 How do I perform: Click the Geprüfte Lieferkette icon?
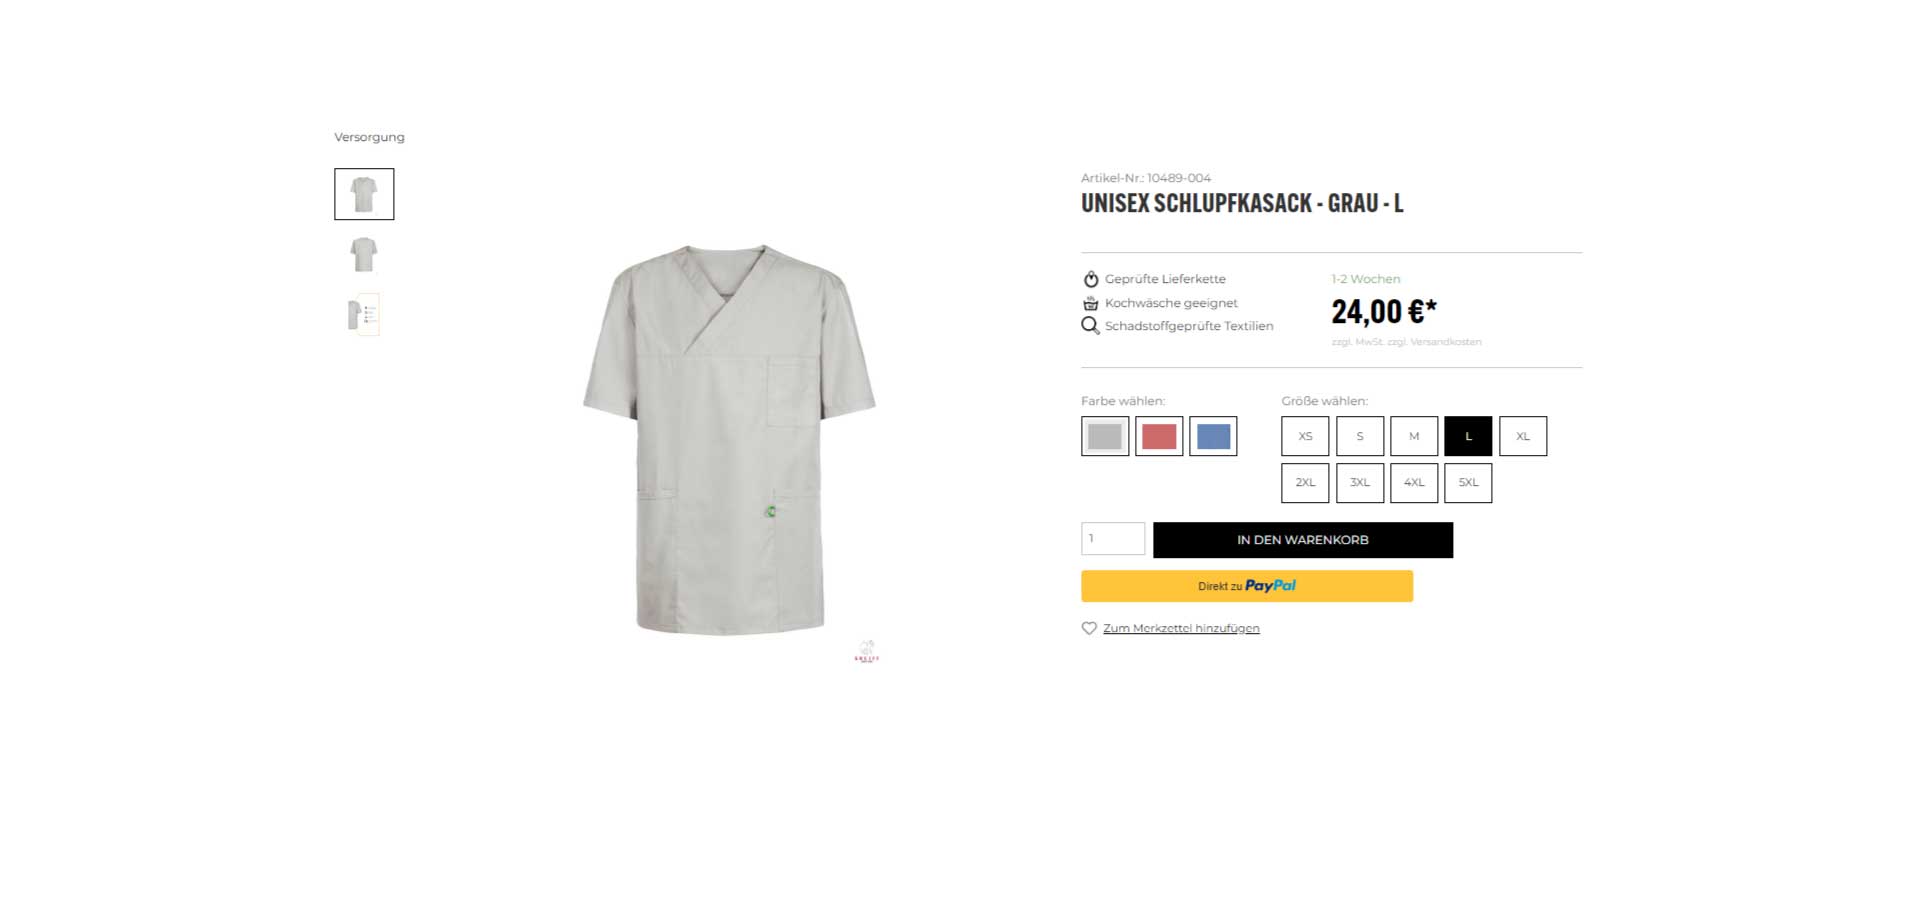pyautogui.click(x=1091, y=279)
